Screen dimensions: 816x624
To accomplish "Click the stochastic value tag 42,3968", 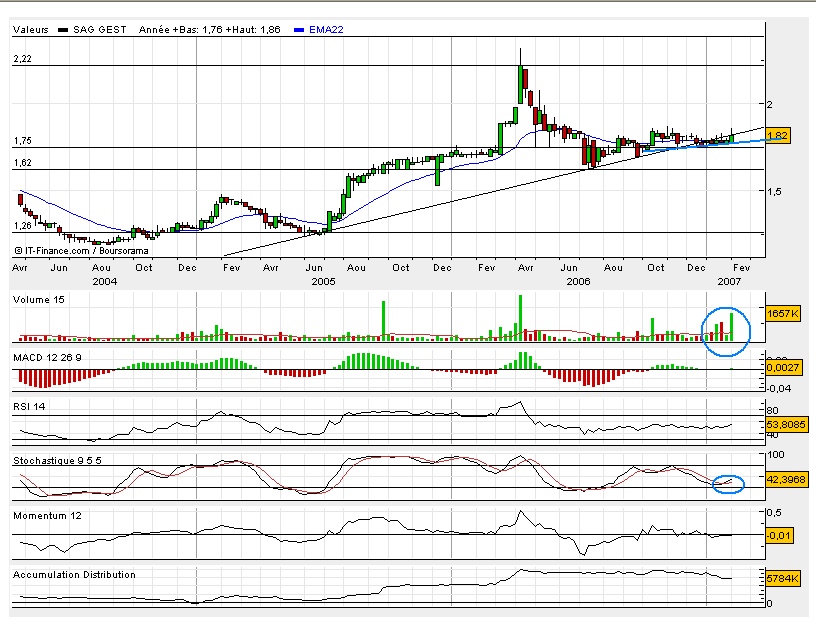I will [784, 480].
